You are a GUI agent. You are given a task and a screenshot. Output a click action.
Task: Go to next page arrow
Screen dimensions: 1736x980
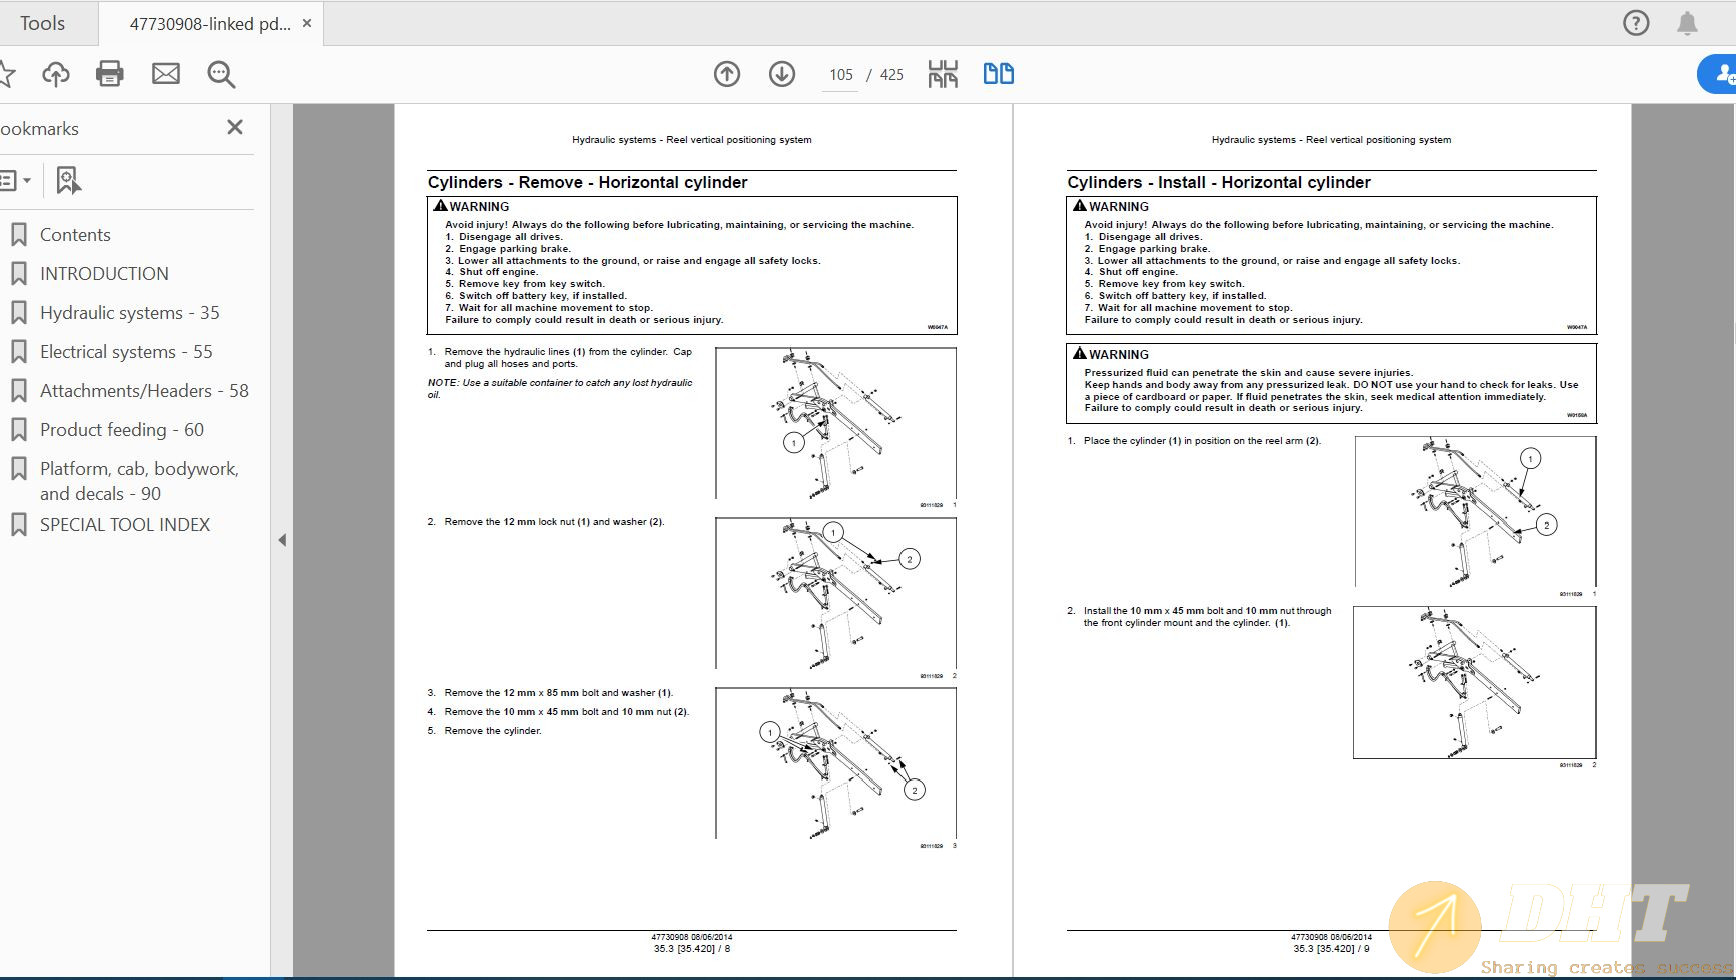click(x=782, y=74)
